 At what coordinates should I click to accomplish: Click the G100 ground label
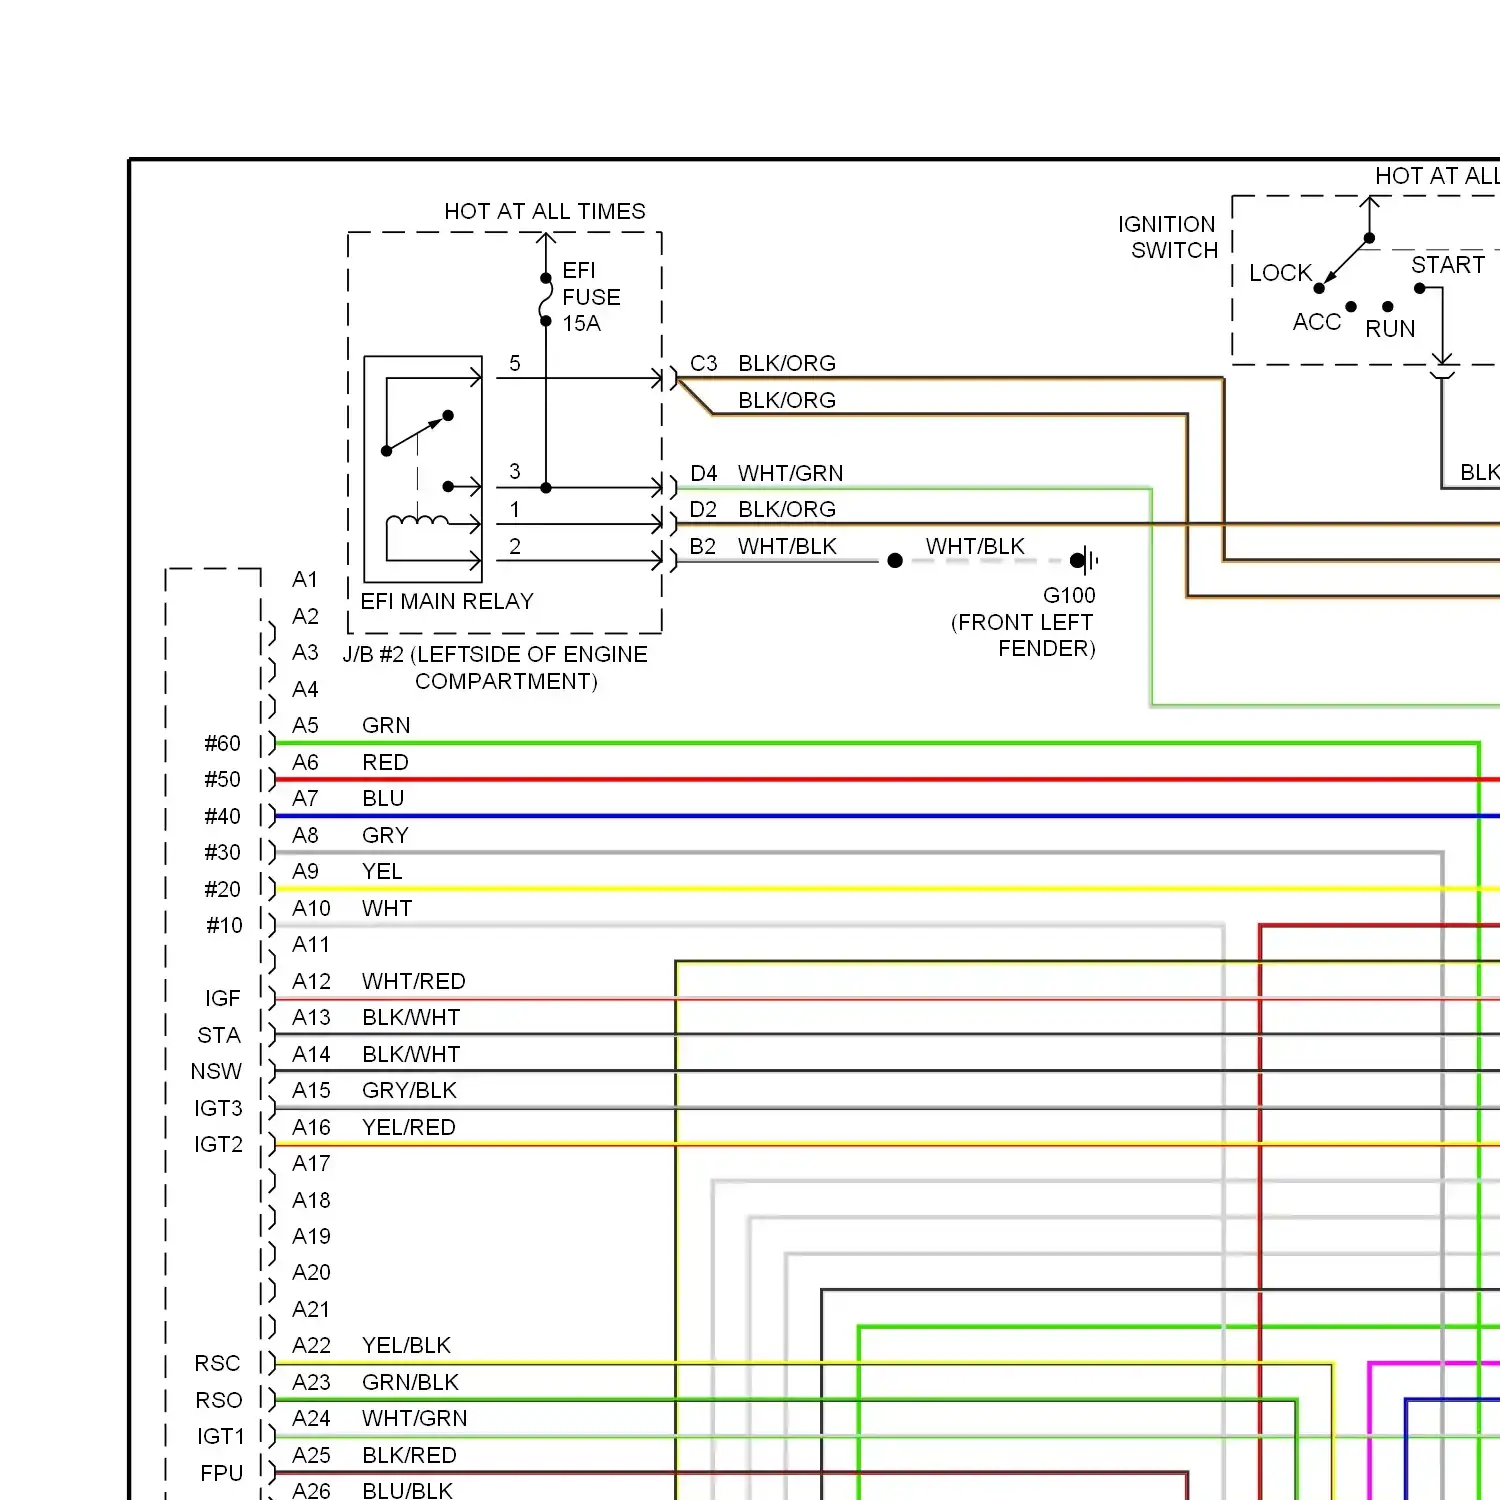tap(1069, 595)
